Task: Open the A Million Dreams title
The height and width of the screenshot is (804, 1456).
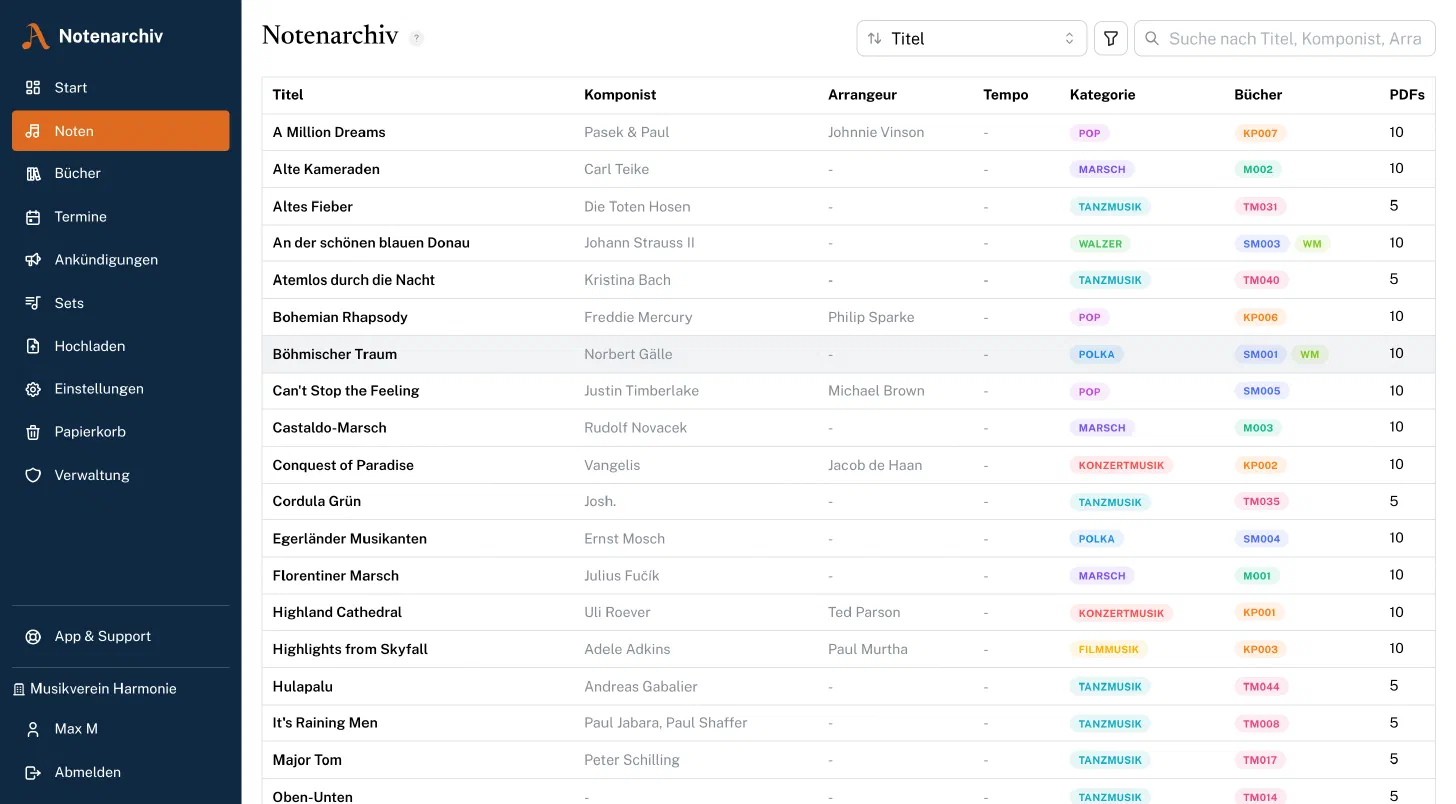Action: point(329,132)
